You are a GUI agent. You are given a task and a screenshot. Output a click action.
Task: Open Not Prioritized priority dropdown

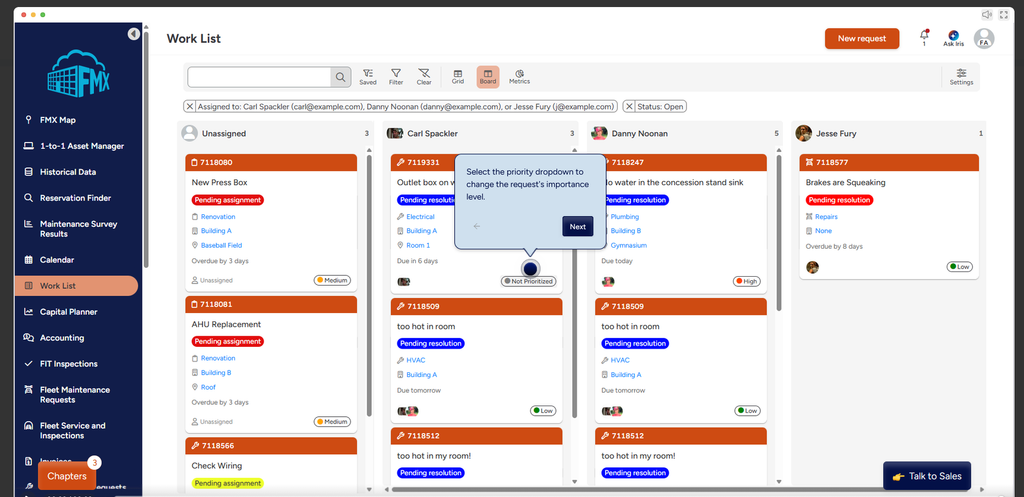coord(528,281)
